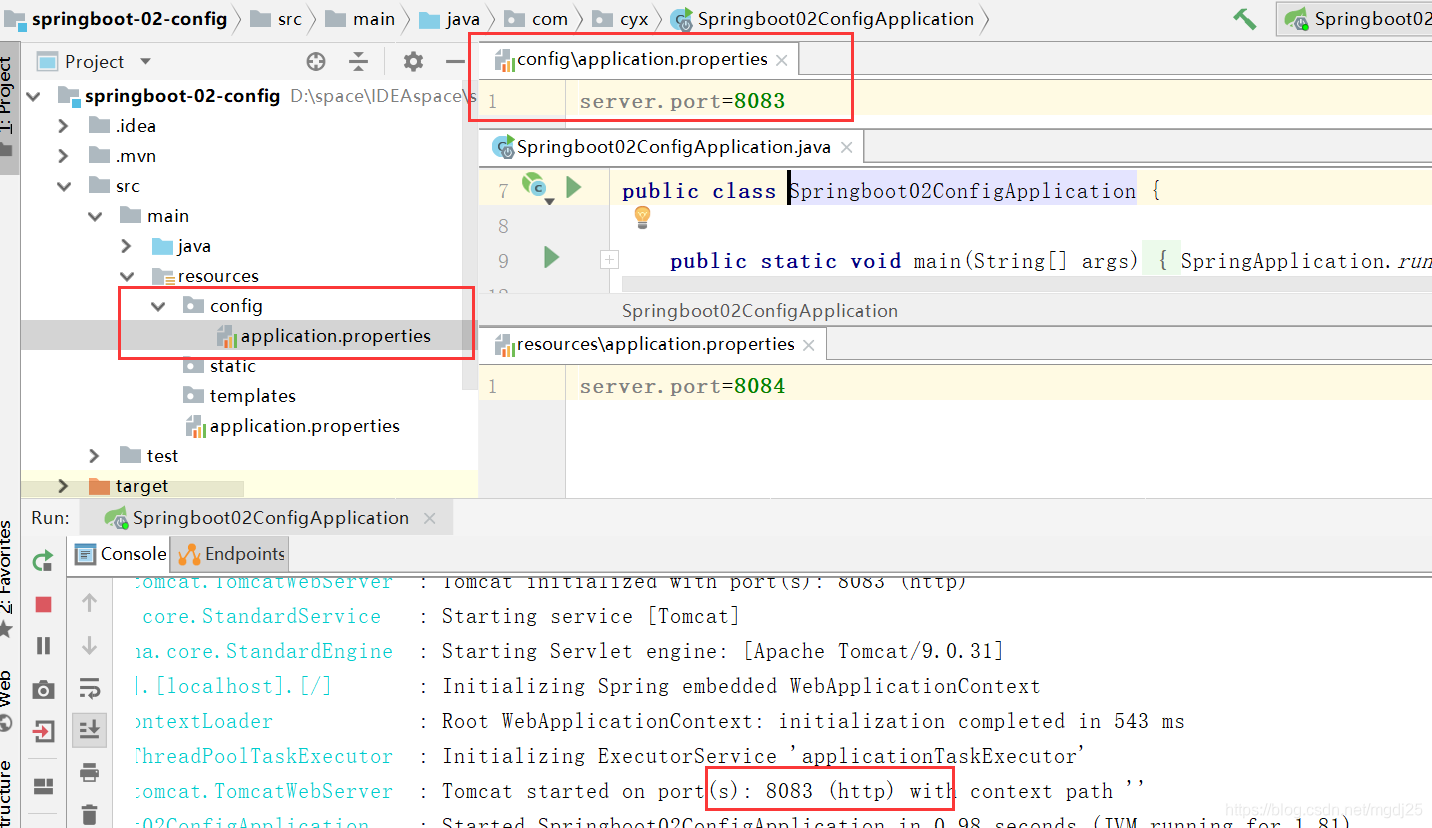The width and height of the screenshot is (1432, 828).
Task: Expand the java folder
Action: tap(126, 246)
